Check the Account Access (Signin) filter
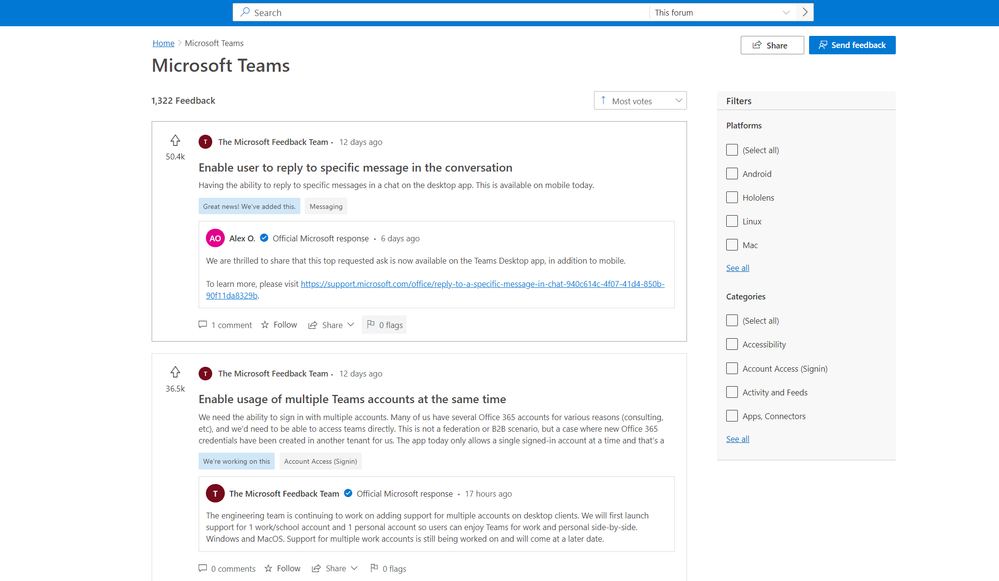999x581 pixels. click(x=732, y=368)
